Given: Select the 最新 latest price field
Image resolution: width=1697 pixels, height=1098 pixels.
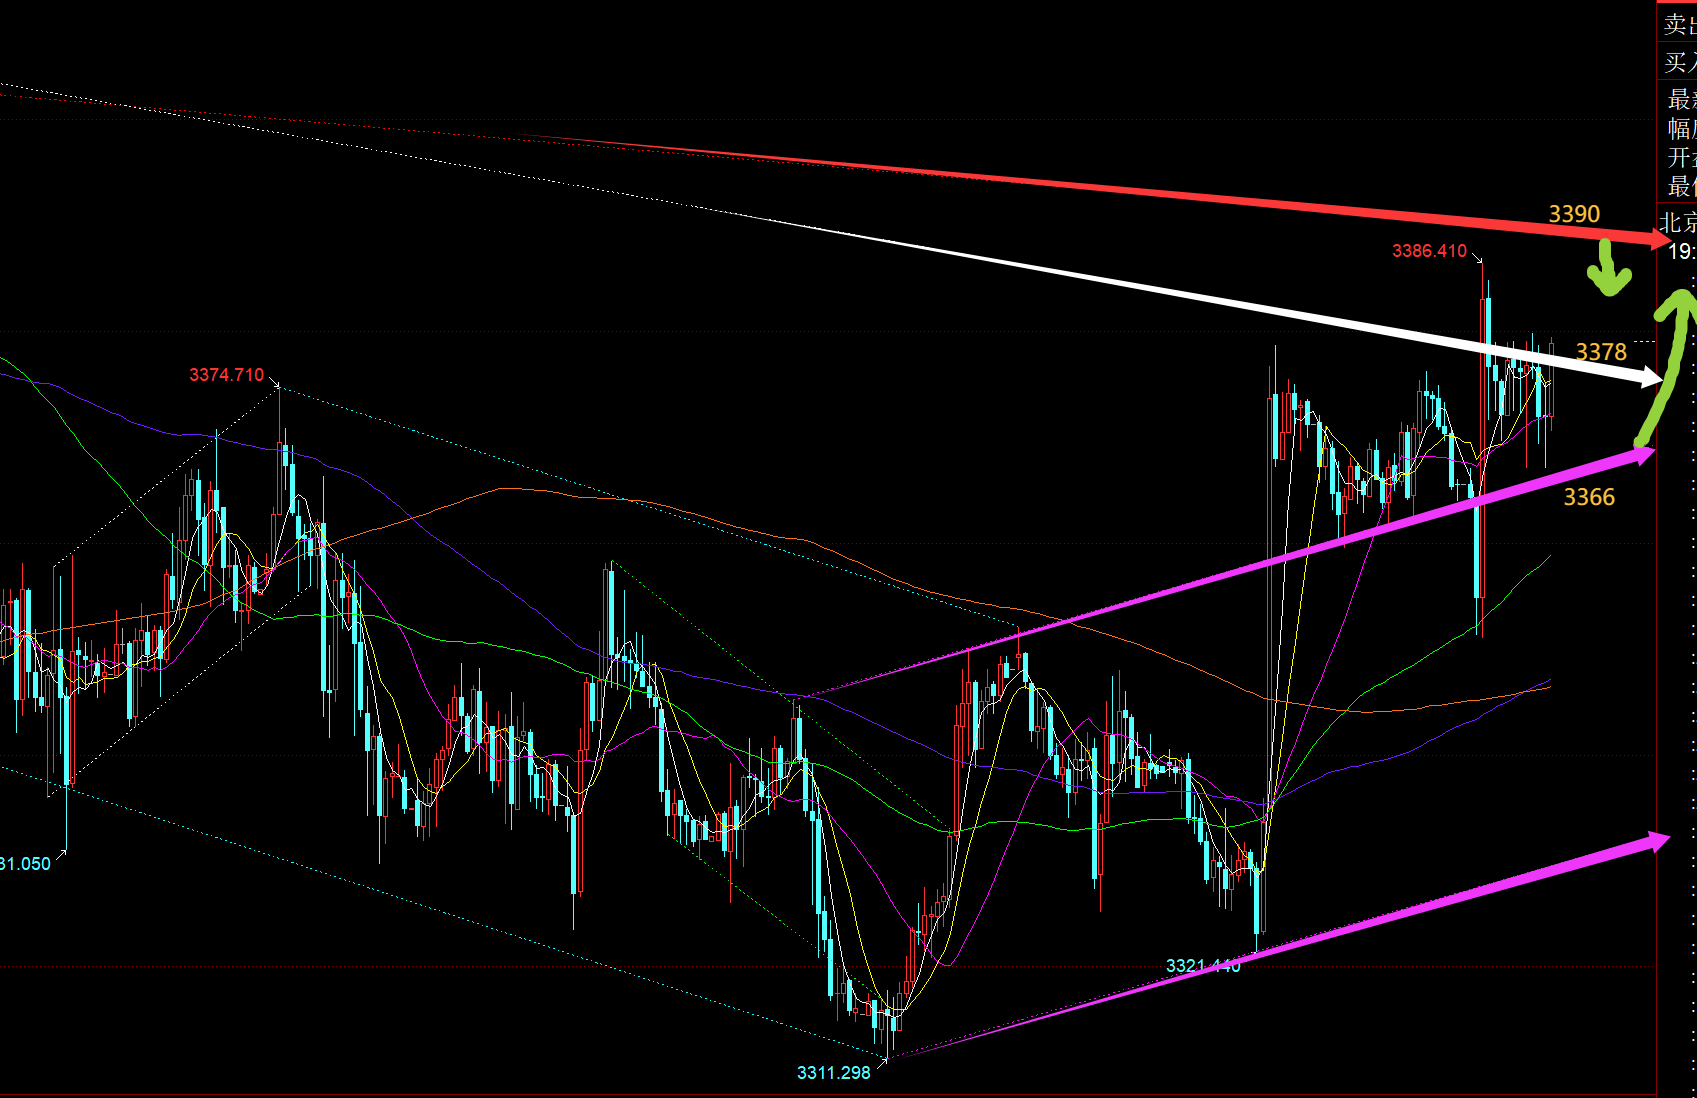Looking at the screenshot, I should point(1680,99).
